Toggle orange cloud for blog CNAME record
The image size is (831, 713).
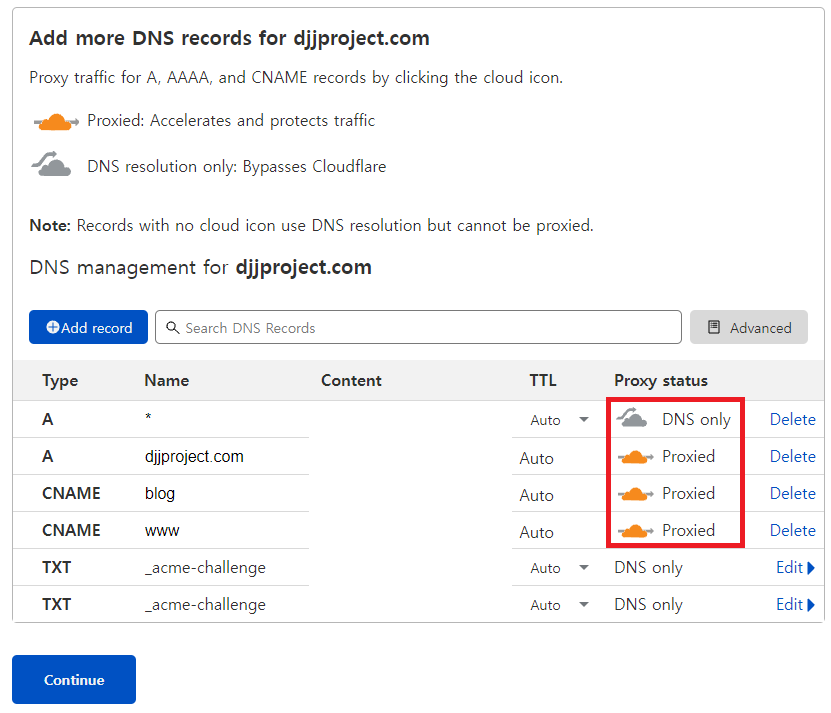click(635, 494)
